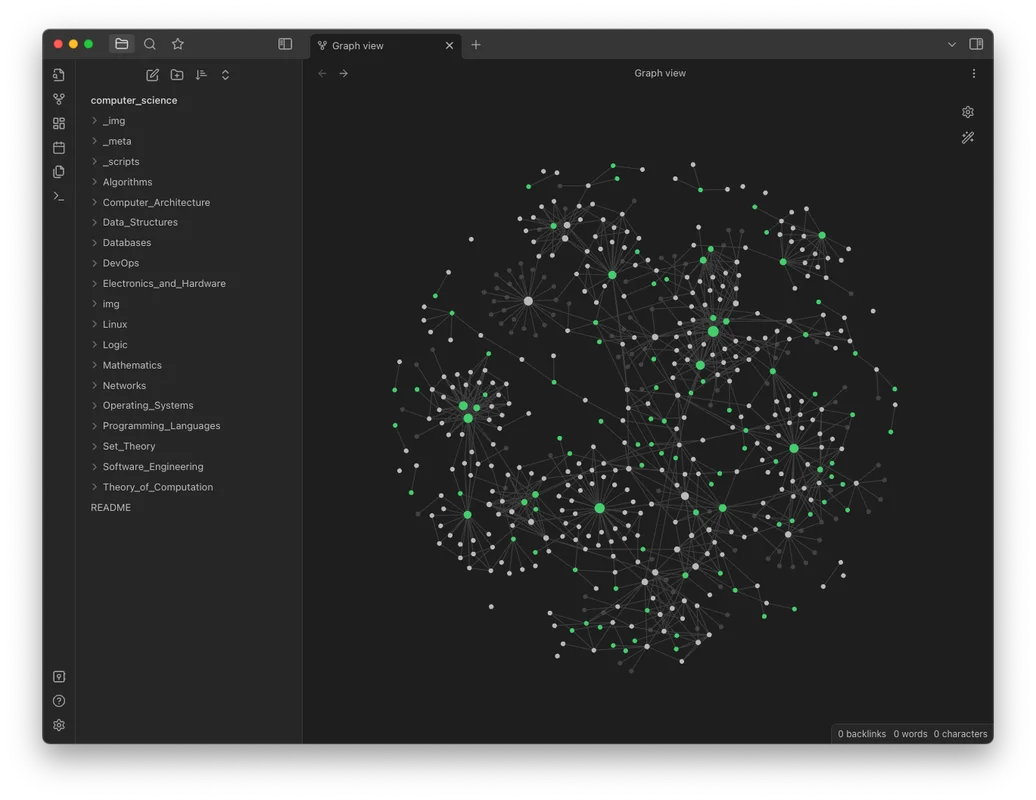The height and width of the screenshot is (800, 1036).
Task: Open the tab list dropdown arrow
Action: (x=951, y=44)
